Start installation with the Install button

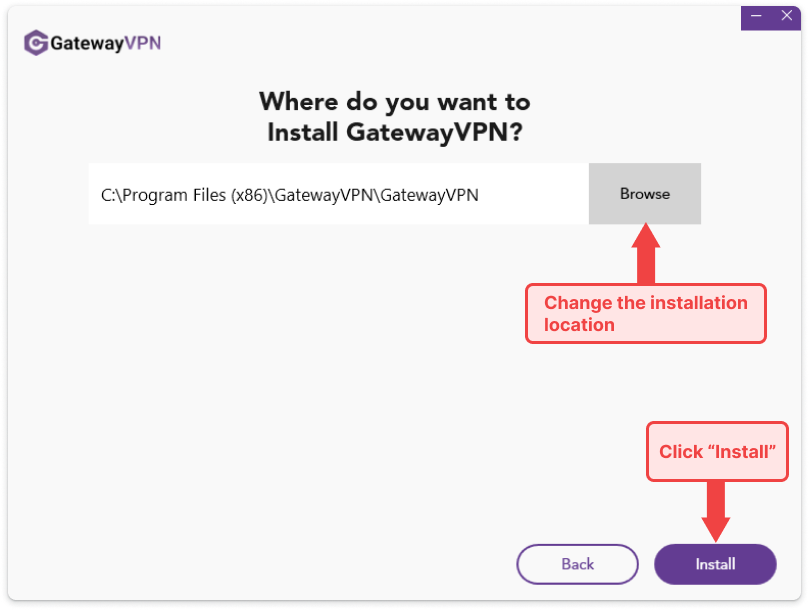(715, 564)
